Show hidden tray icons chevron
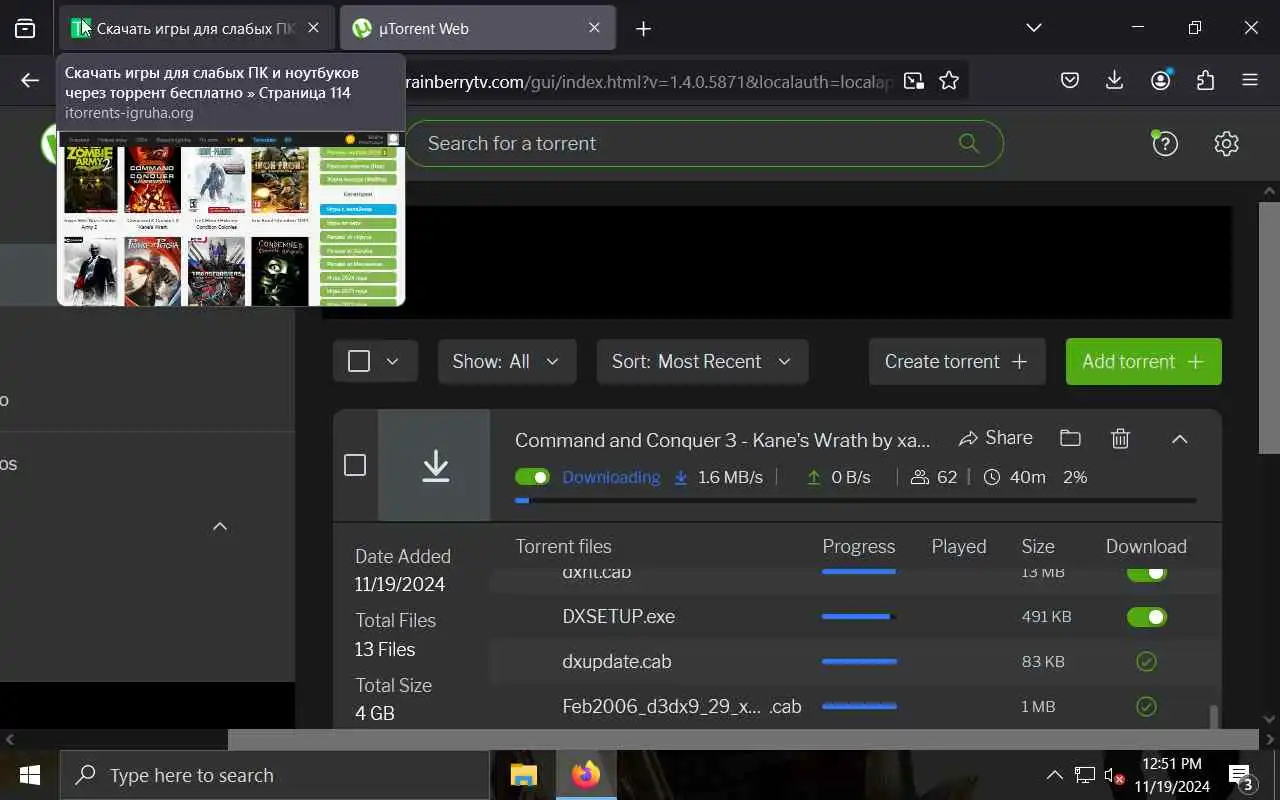The image size is (1280, 800). coord(1054,775)
